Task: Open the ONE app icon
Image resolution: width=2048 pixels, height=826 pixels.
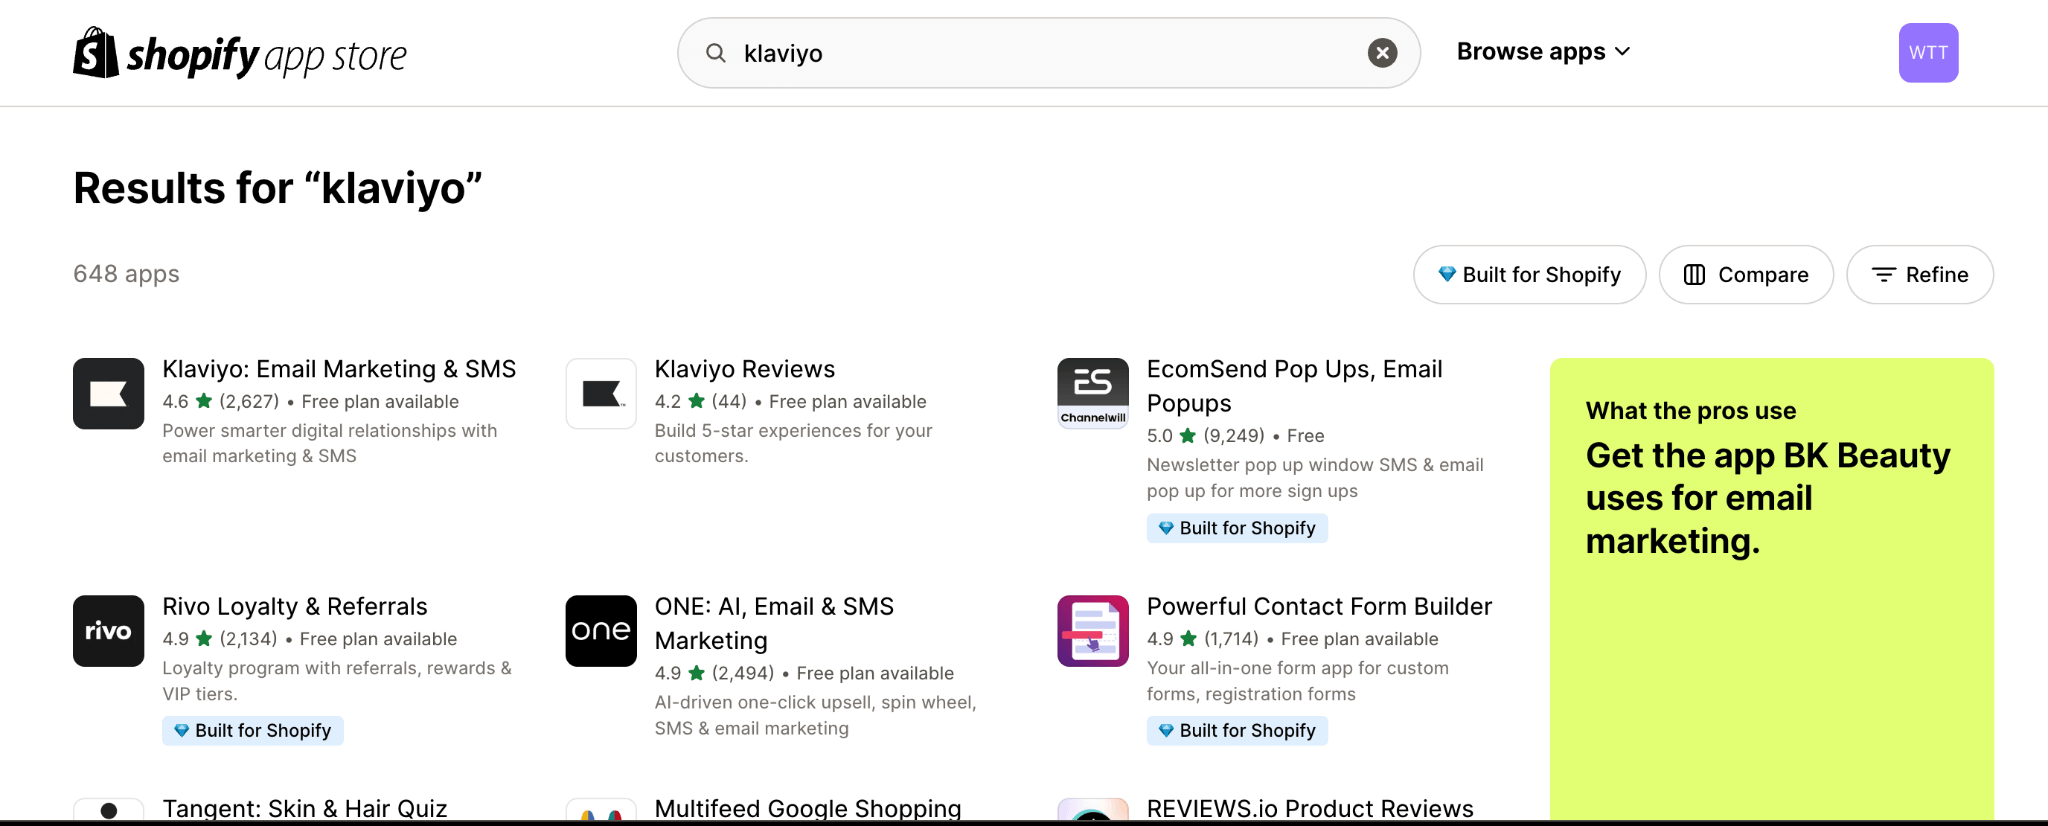Action: pyautogui.click(x=601, y=631)
